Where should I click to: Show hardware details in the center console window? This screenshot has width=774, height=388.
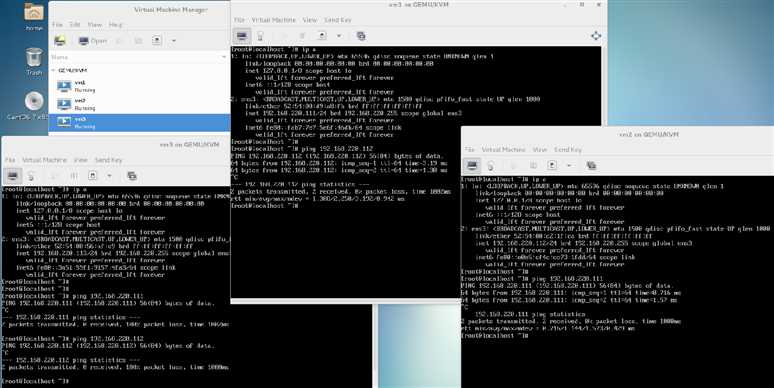(260, 36)
